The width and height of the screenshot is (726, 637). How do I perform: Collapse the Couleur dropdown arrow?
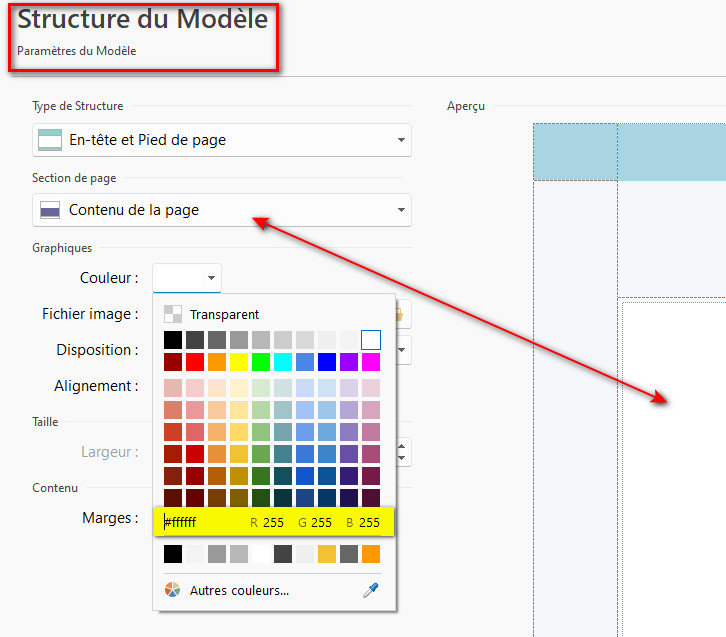pyautogui.click(x=211, y=278)
